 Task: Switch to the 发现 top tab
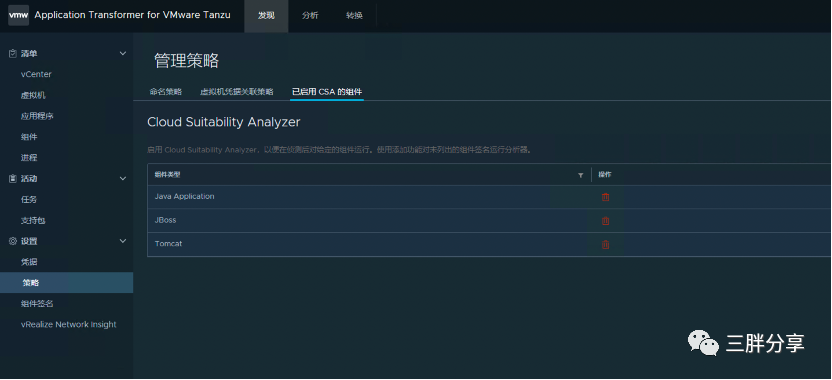(266, 16)
